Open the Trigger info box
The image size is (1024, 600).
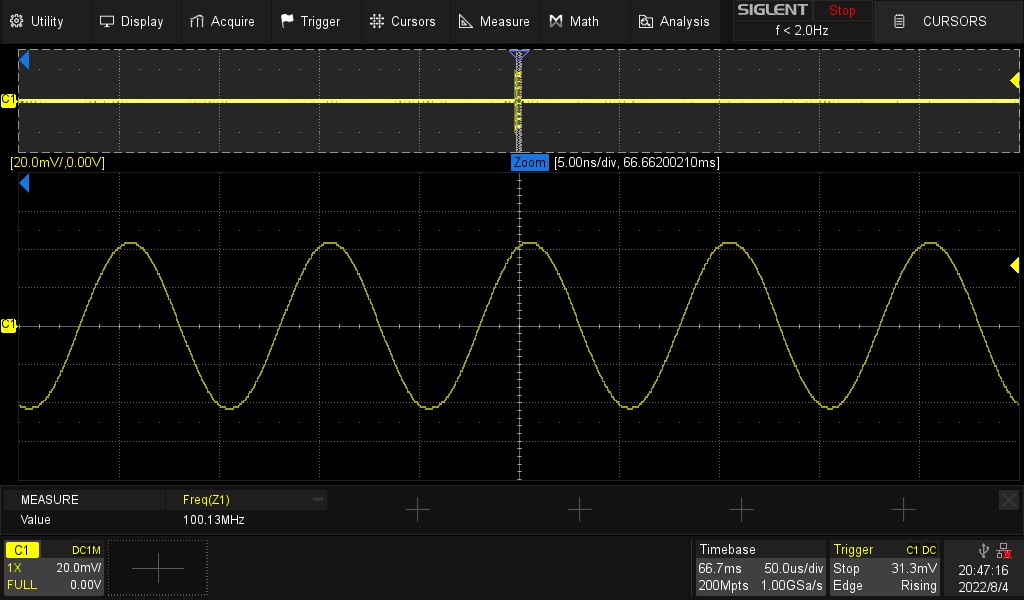click(x=885, y=568)
